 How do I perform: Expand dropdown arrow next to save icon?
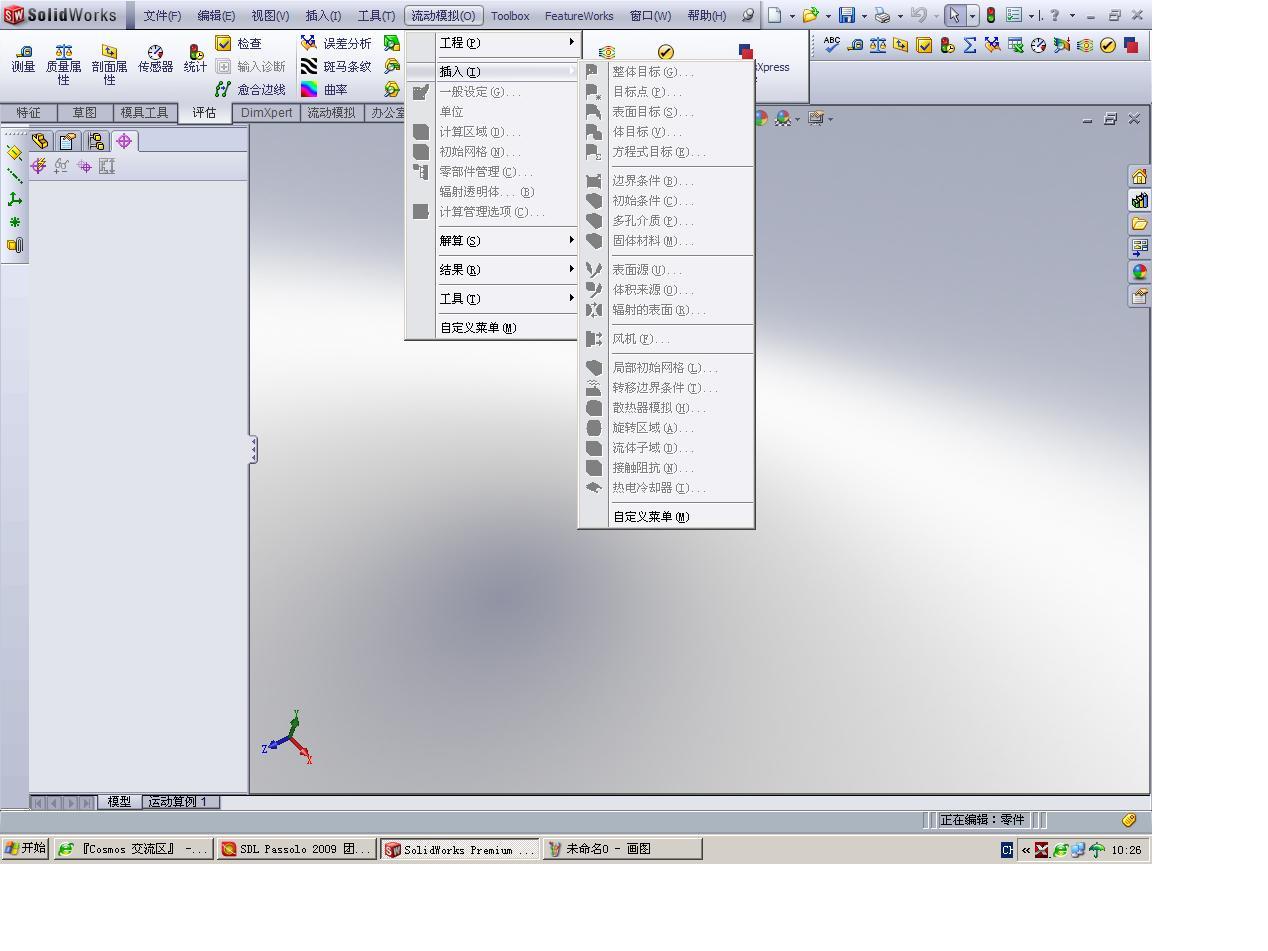point(864,16)
